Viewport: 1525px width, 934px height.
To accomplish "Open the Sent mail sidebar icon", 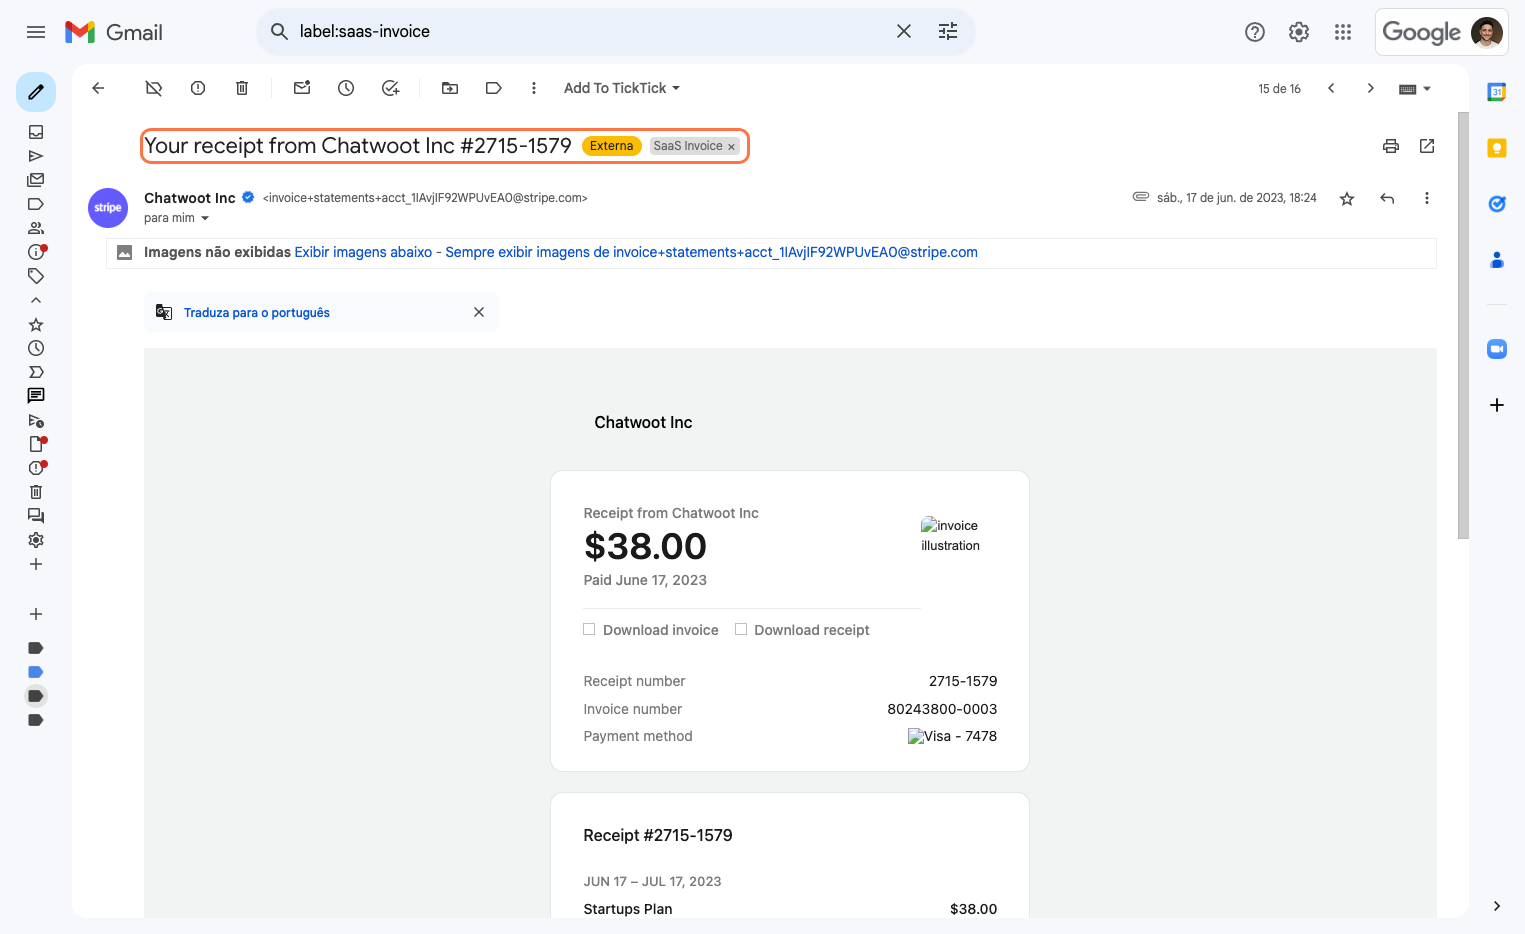I will (x=36, y=156).
